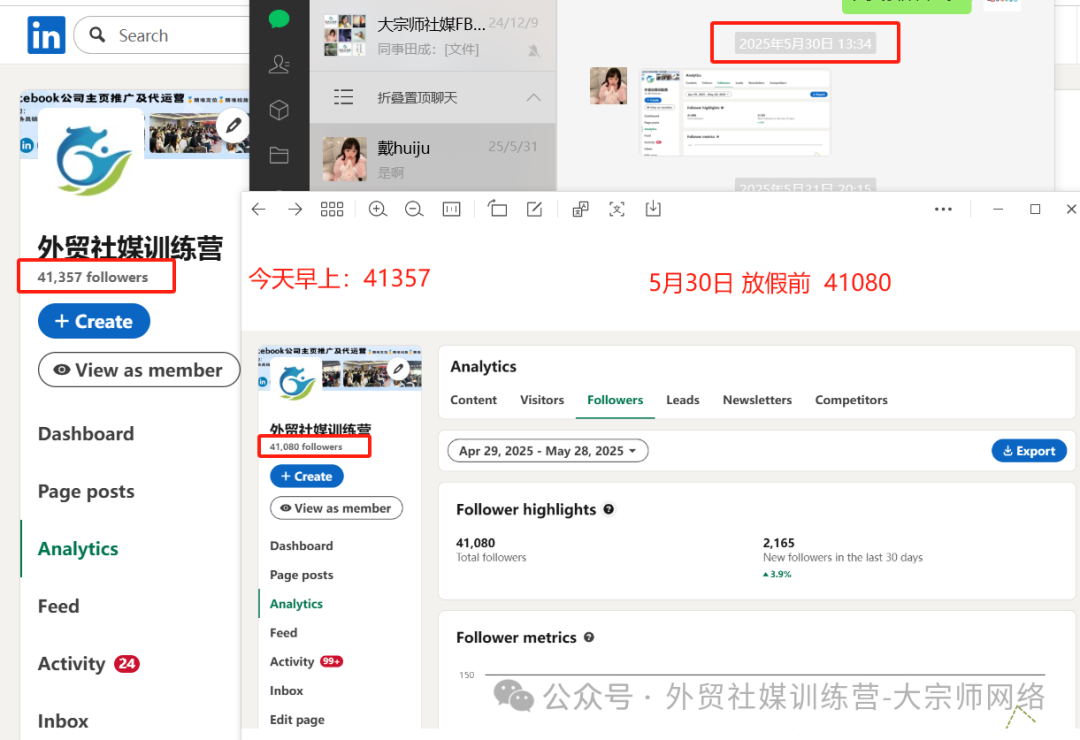Go to previous image in viewer
Viewport: 1080px width, 740px height.
(x=258, y=209)
